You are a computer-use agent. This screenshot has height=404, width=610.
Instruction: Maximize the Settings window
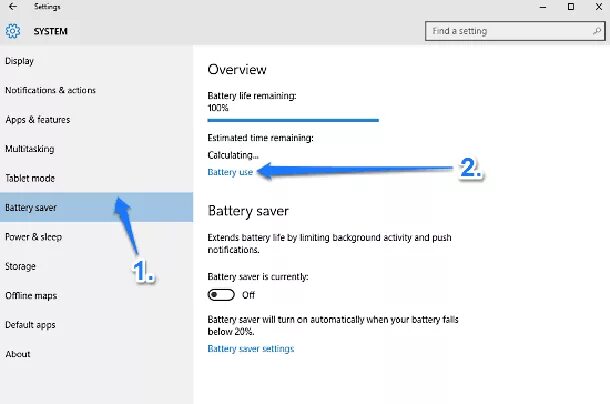(571, 7)
